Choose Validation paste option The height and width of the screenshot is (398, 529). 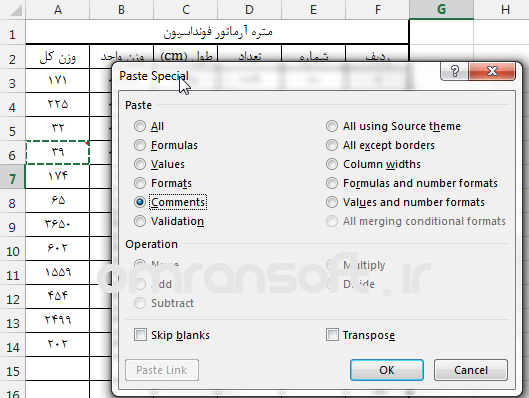(140, 221)
